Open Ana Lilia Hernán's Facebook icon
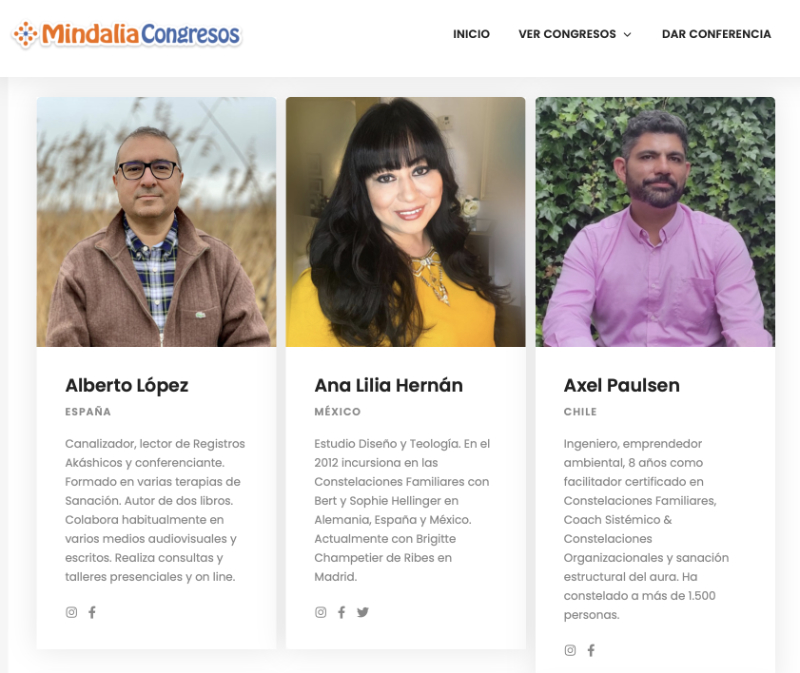The image size is (800, 673). click(341, 612)
